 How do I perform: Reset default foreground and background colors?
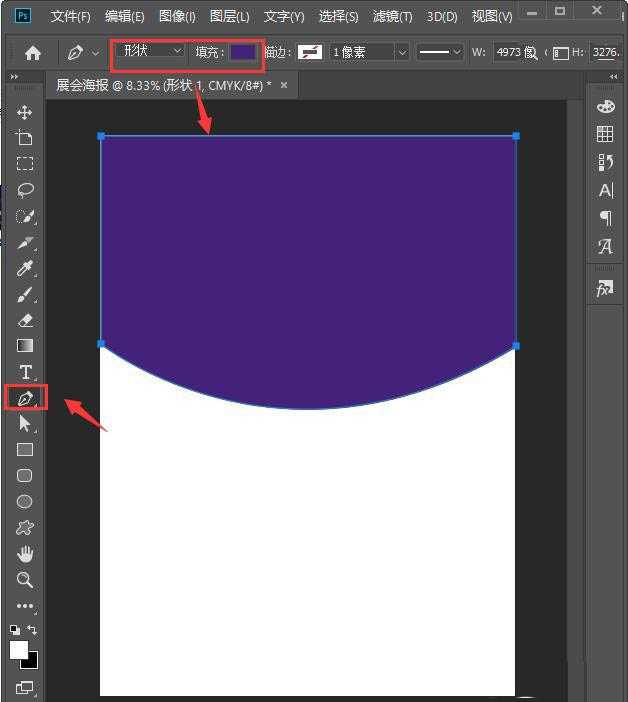pyautogui.click(x=14, y=630)
